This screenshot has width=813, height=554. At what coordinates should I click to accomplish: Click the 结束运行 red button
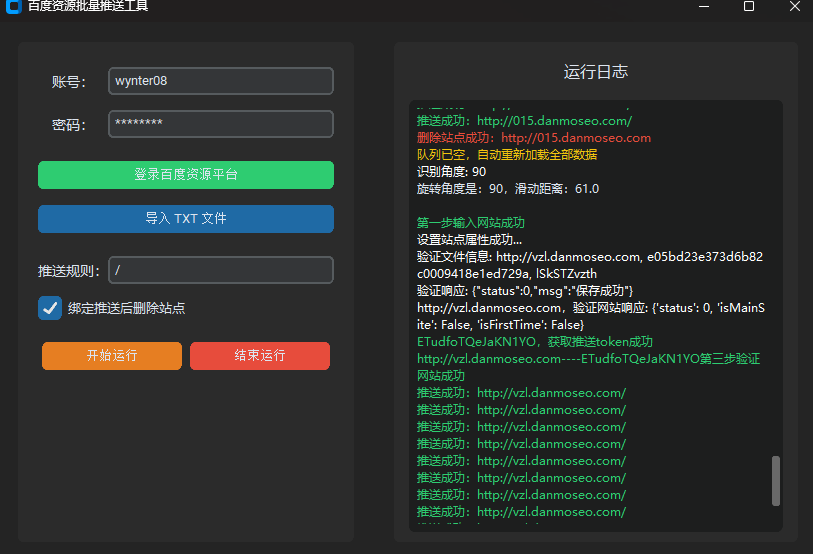(260, 355)
